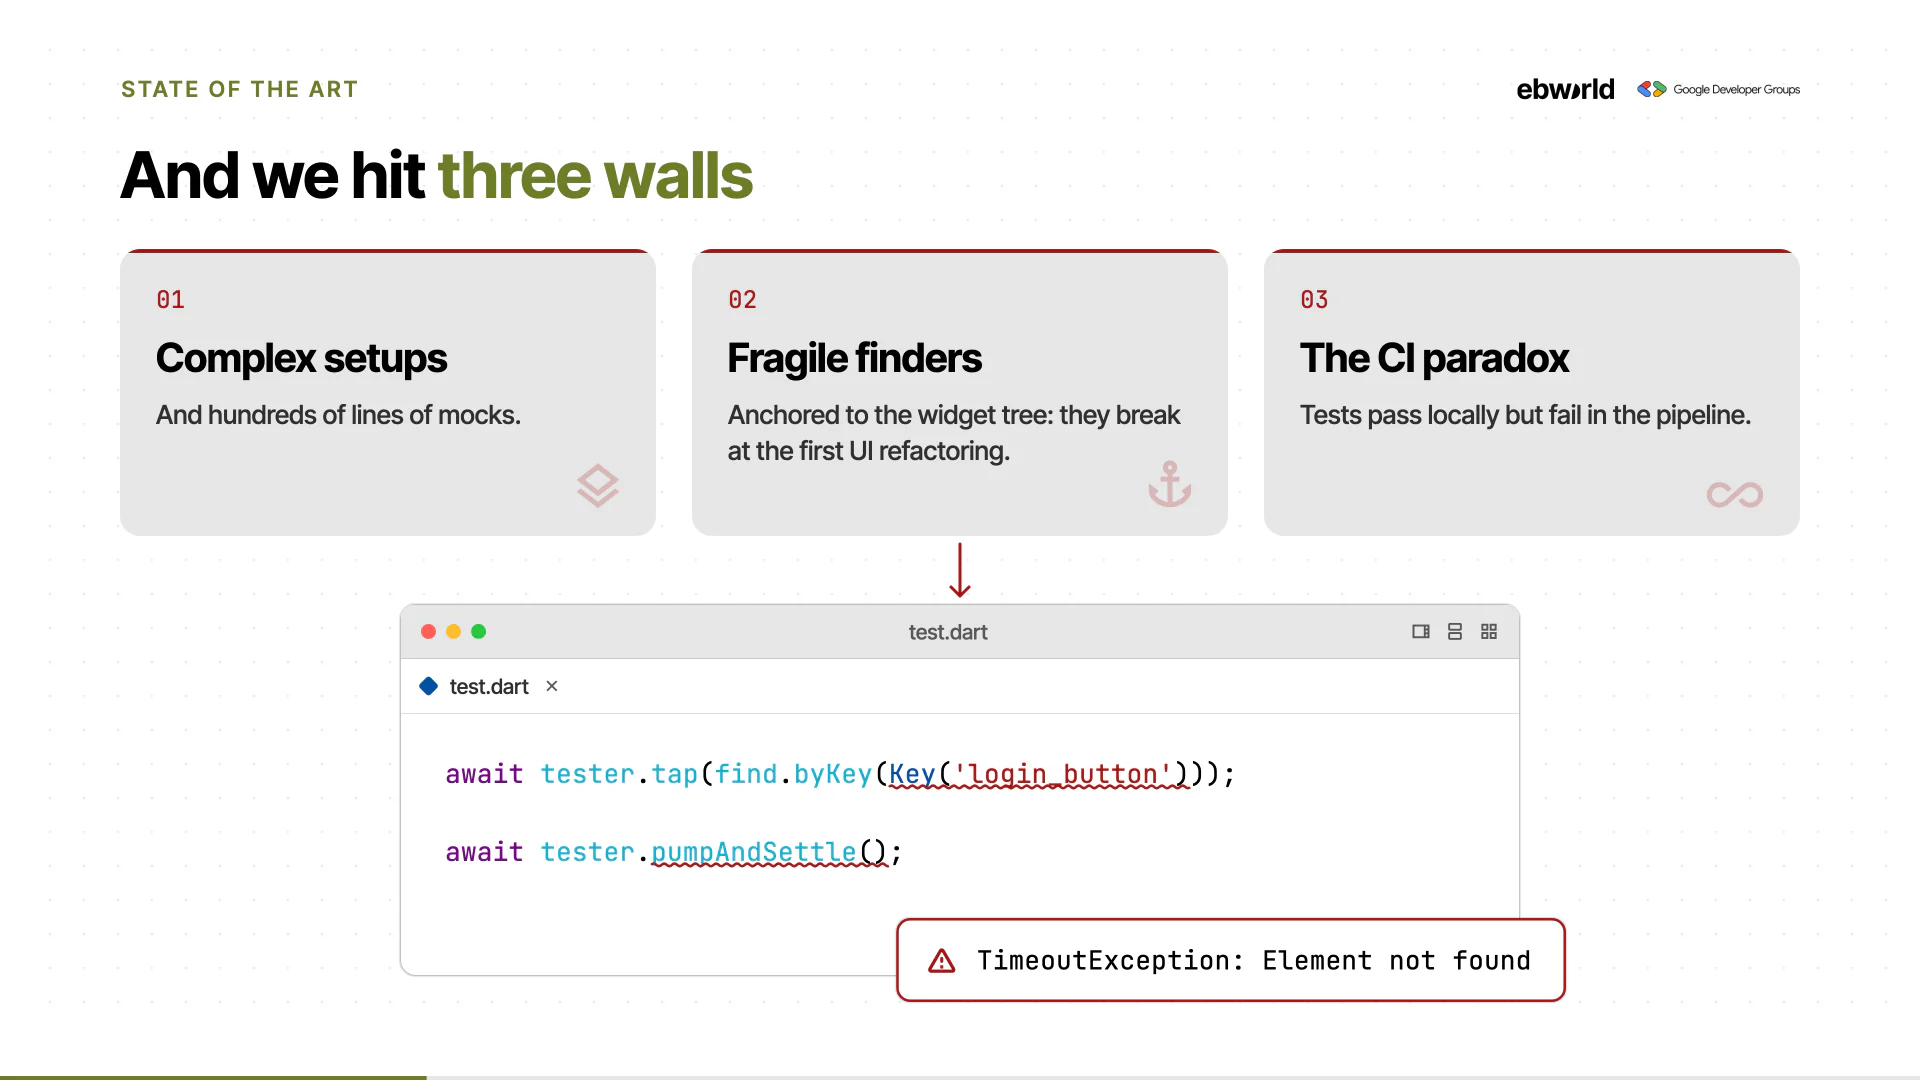Viewport: 1920px width, 1080px height.
Task: Click the Google Developer Groups logo
Action: pyautogui.click(x=1718, y=89)
